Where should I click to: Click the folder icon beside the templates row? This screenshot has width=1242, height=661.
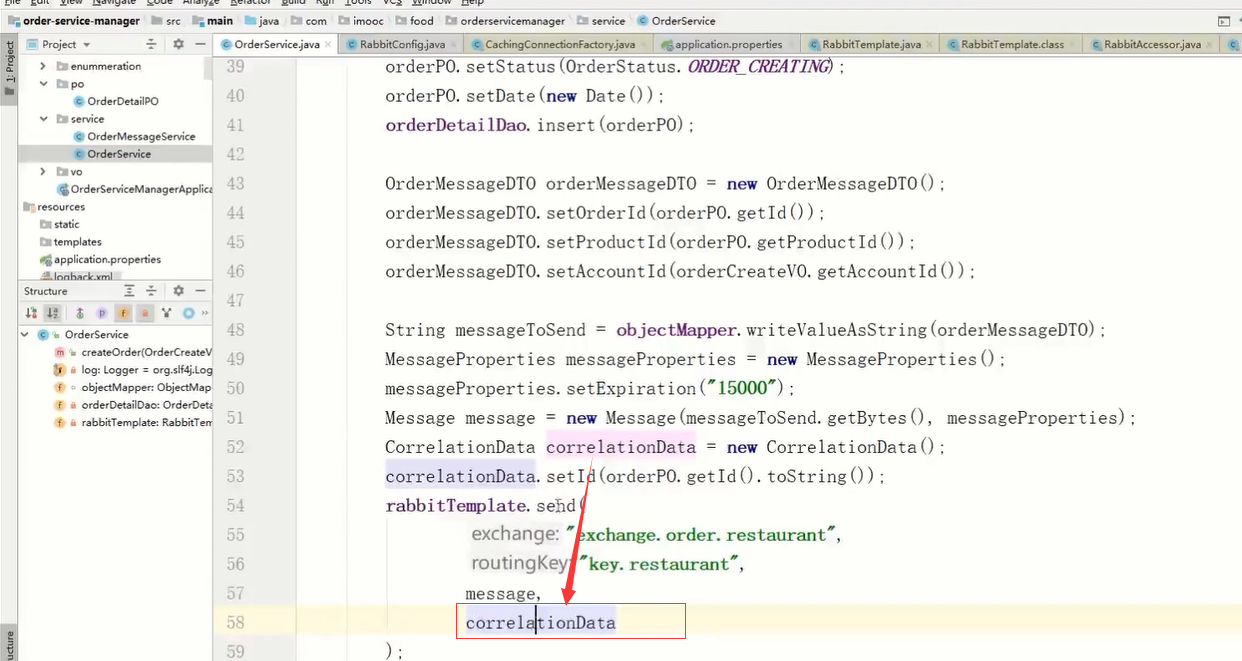(45, 242)
